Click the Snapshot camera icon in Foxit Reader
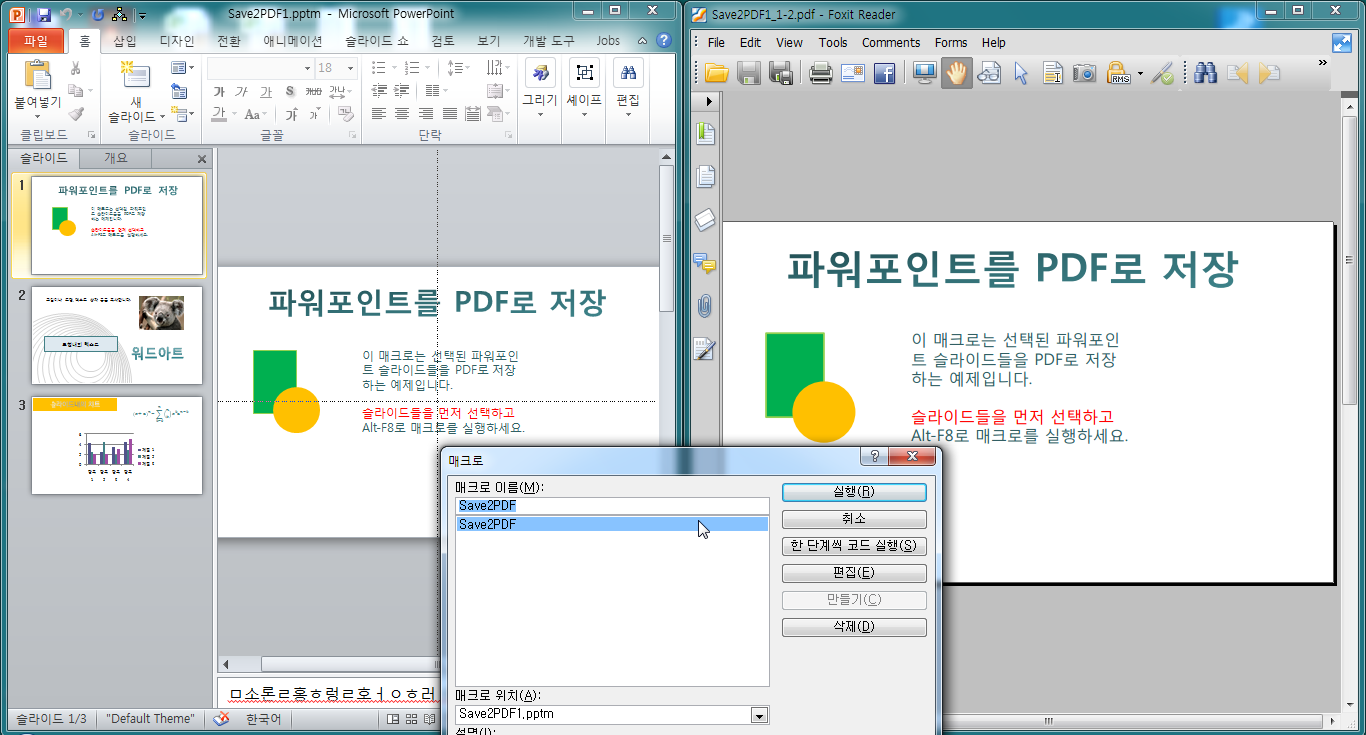Screen dimensions: 1366x735 click(x=1084, y=72)
